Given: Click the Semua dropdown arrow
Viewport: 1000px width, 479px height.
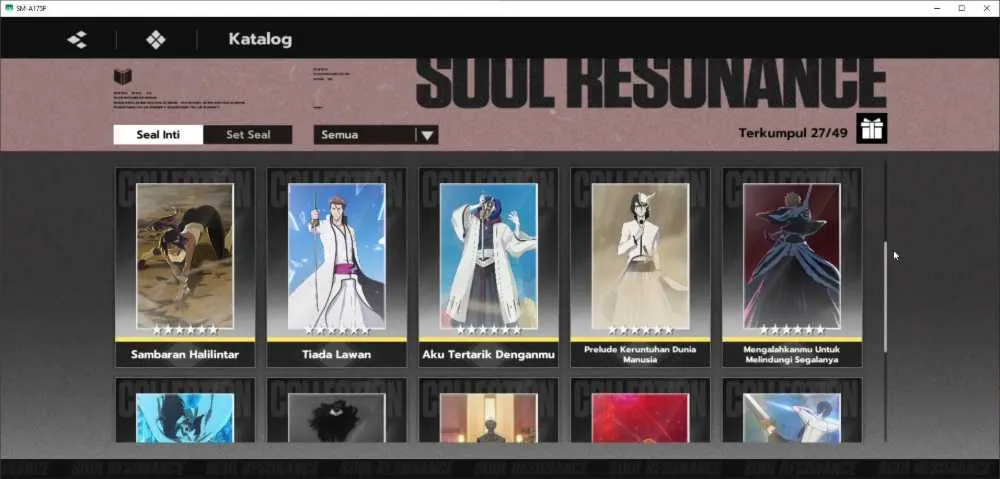Looking at the screenshot, I should tap(427, 135).
